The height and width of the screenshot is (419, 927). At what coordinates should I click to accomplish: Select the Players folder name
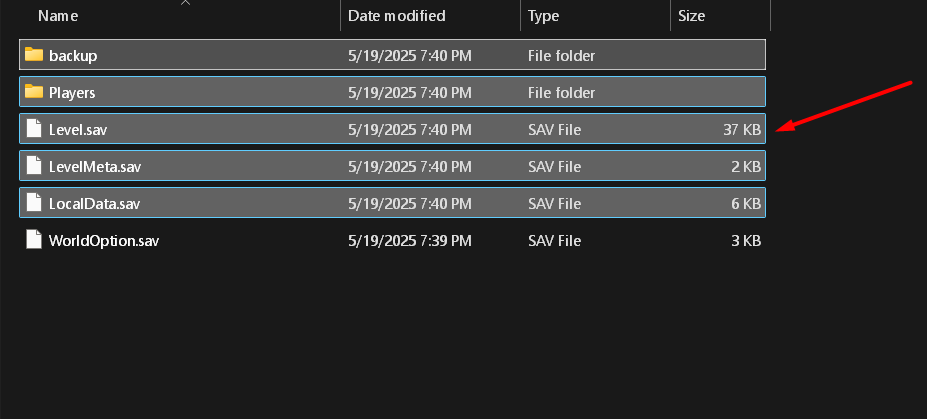(72, 92)
